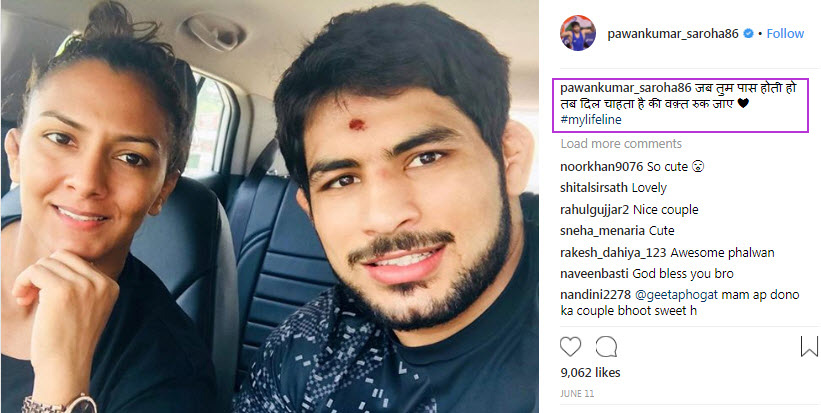The image size is (821, 413).
Task: Follow pawankumar_saroha86
Action: [x=785, y=34]
